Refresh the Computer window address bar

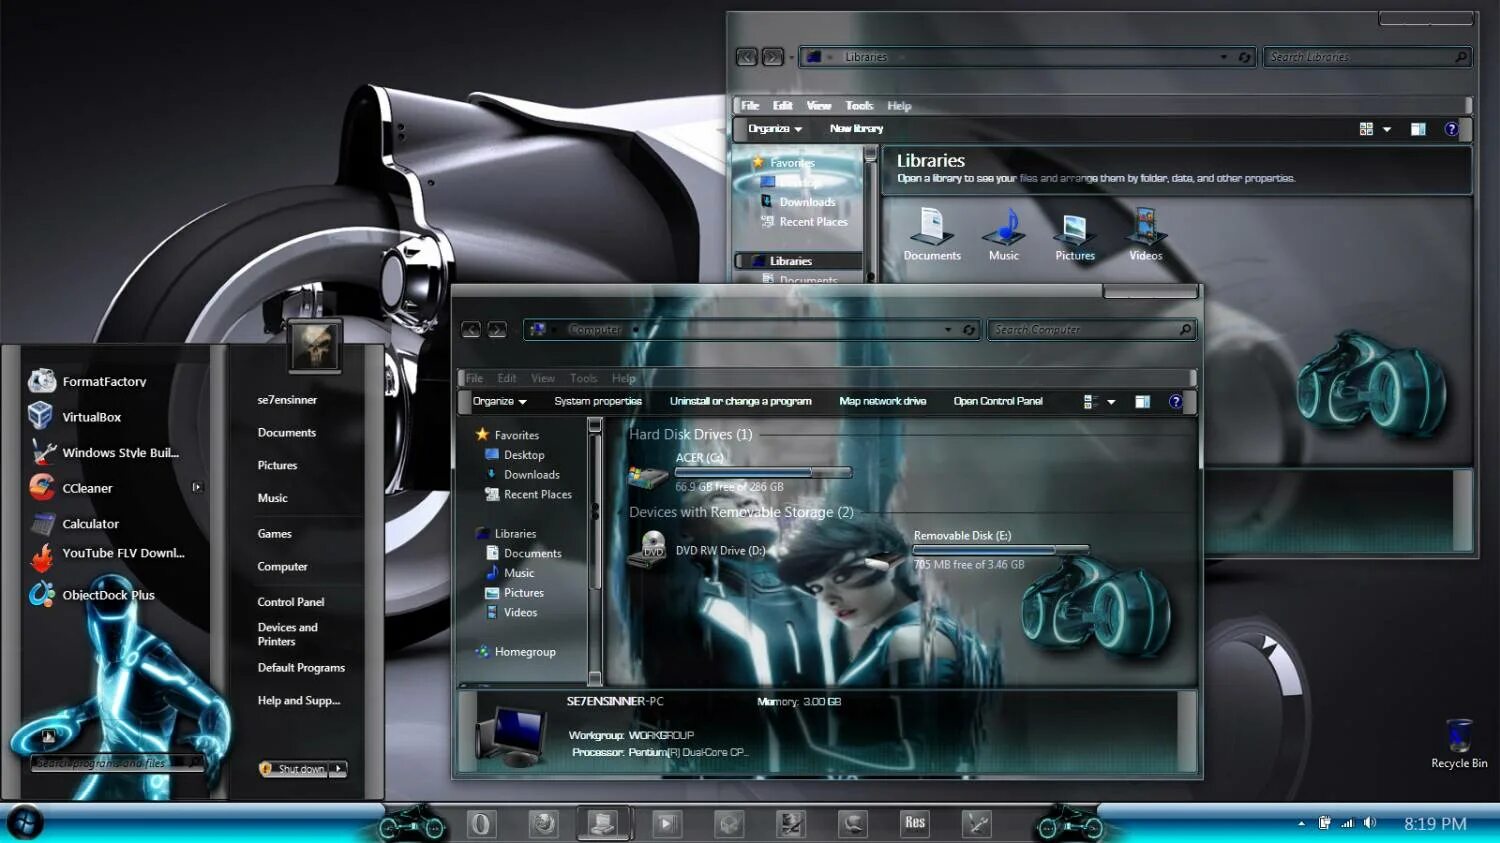(968, 329)
